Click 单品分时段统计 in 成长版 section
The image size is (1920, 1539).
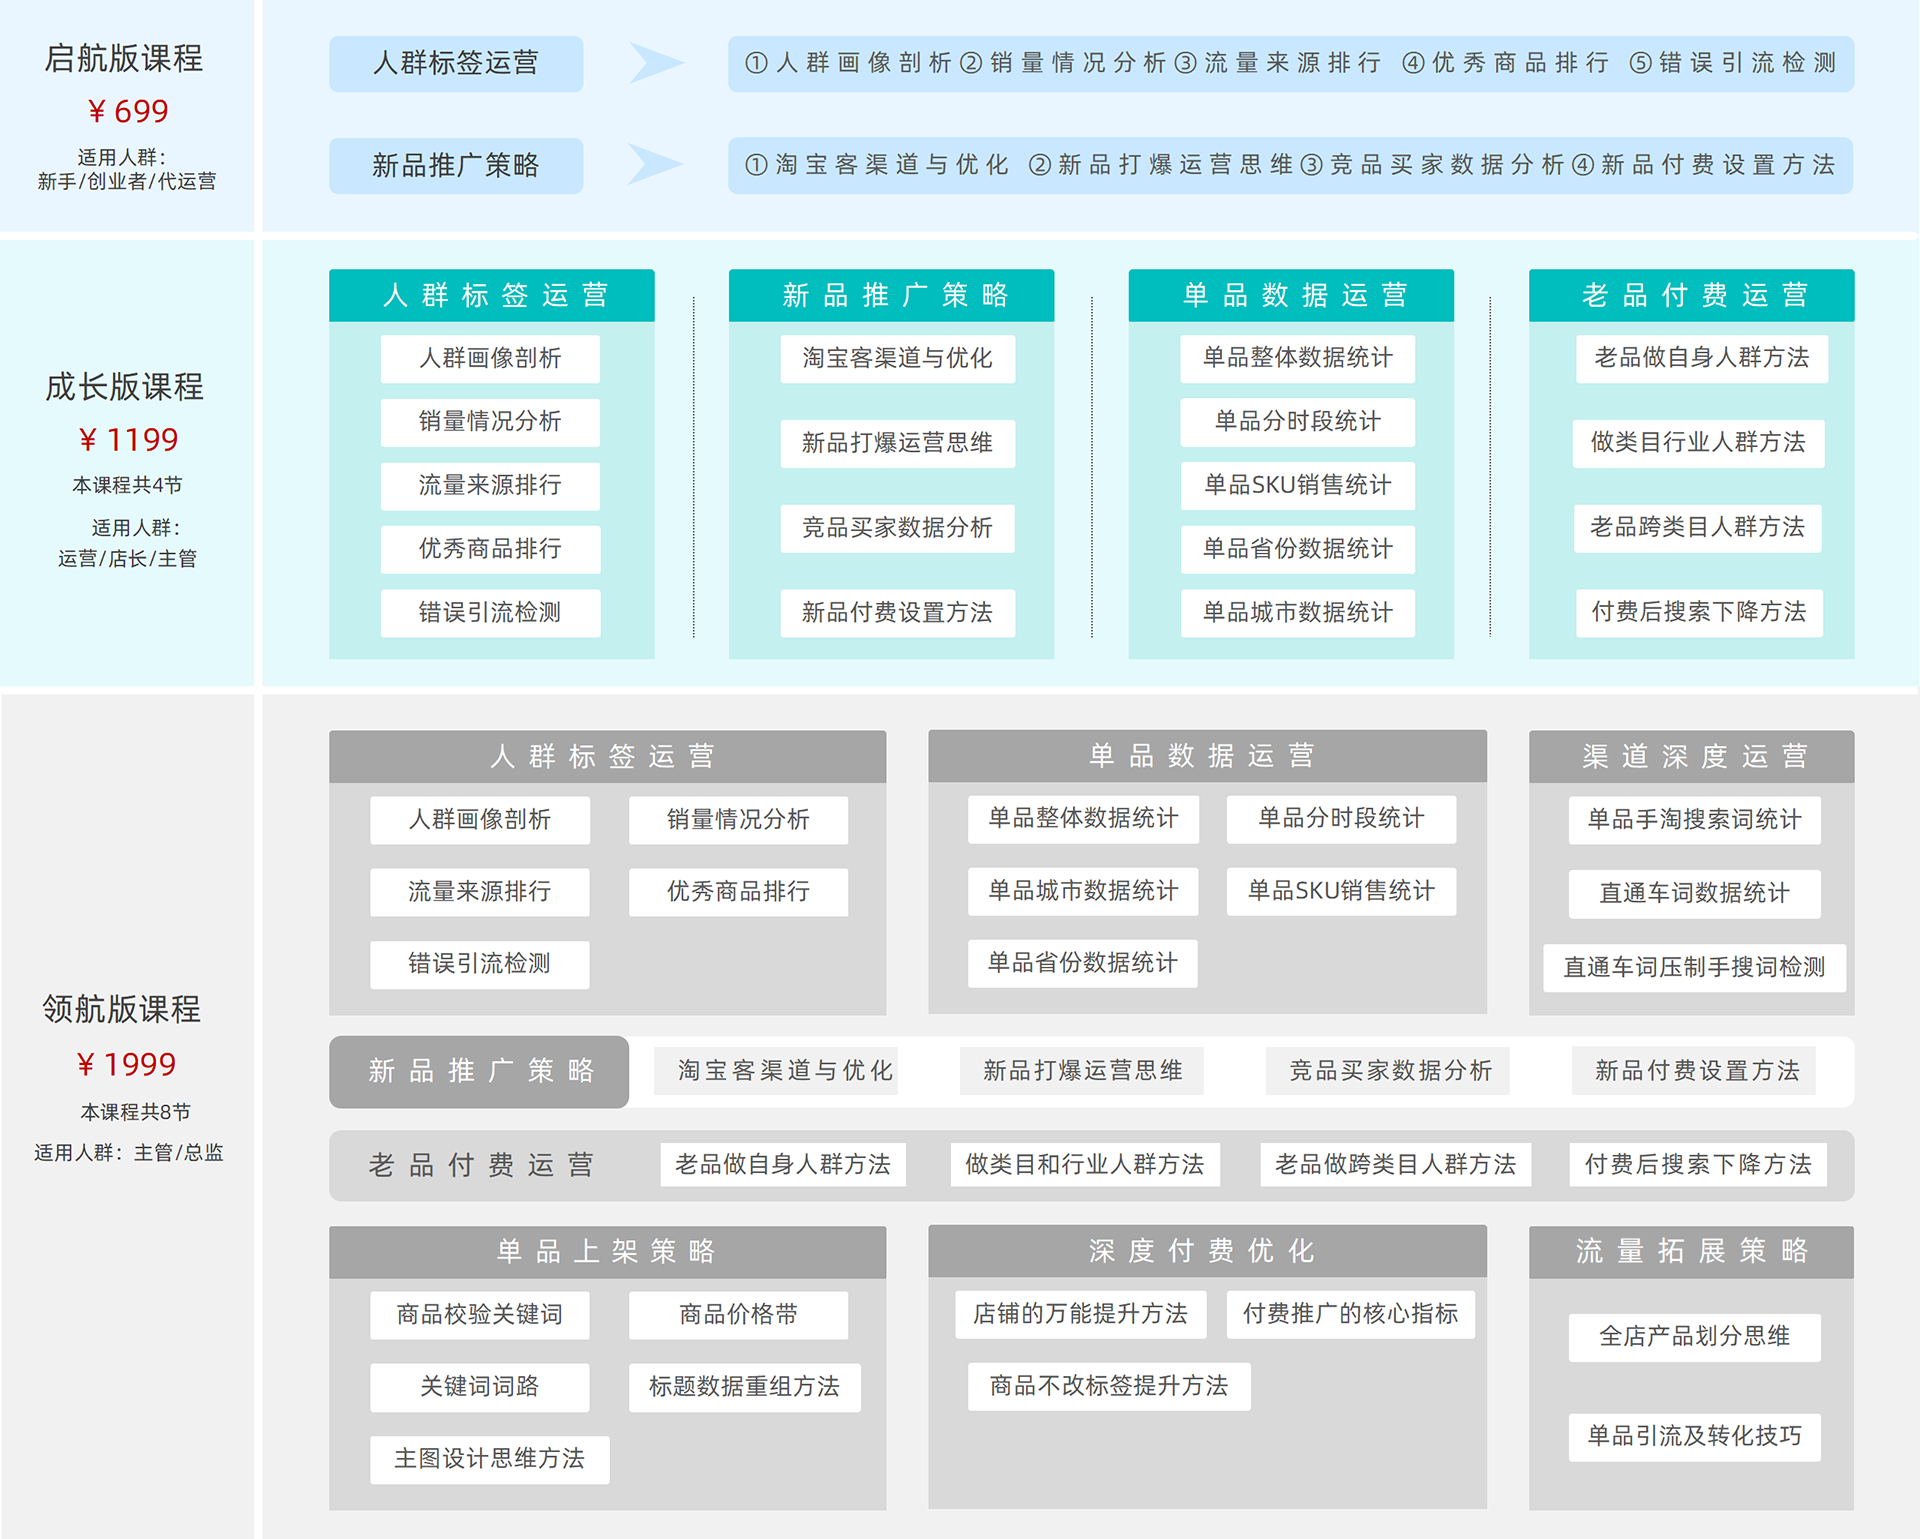pyautogui.click(x=1297, y=422)
